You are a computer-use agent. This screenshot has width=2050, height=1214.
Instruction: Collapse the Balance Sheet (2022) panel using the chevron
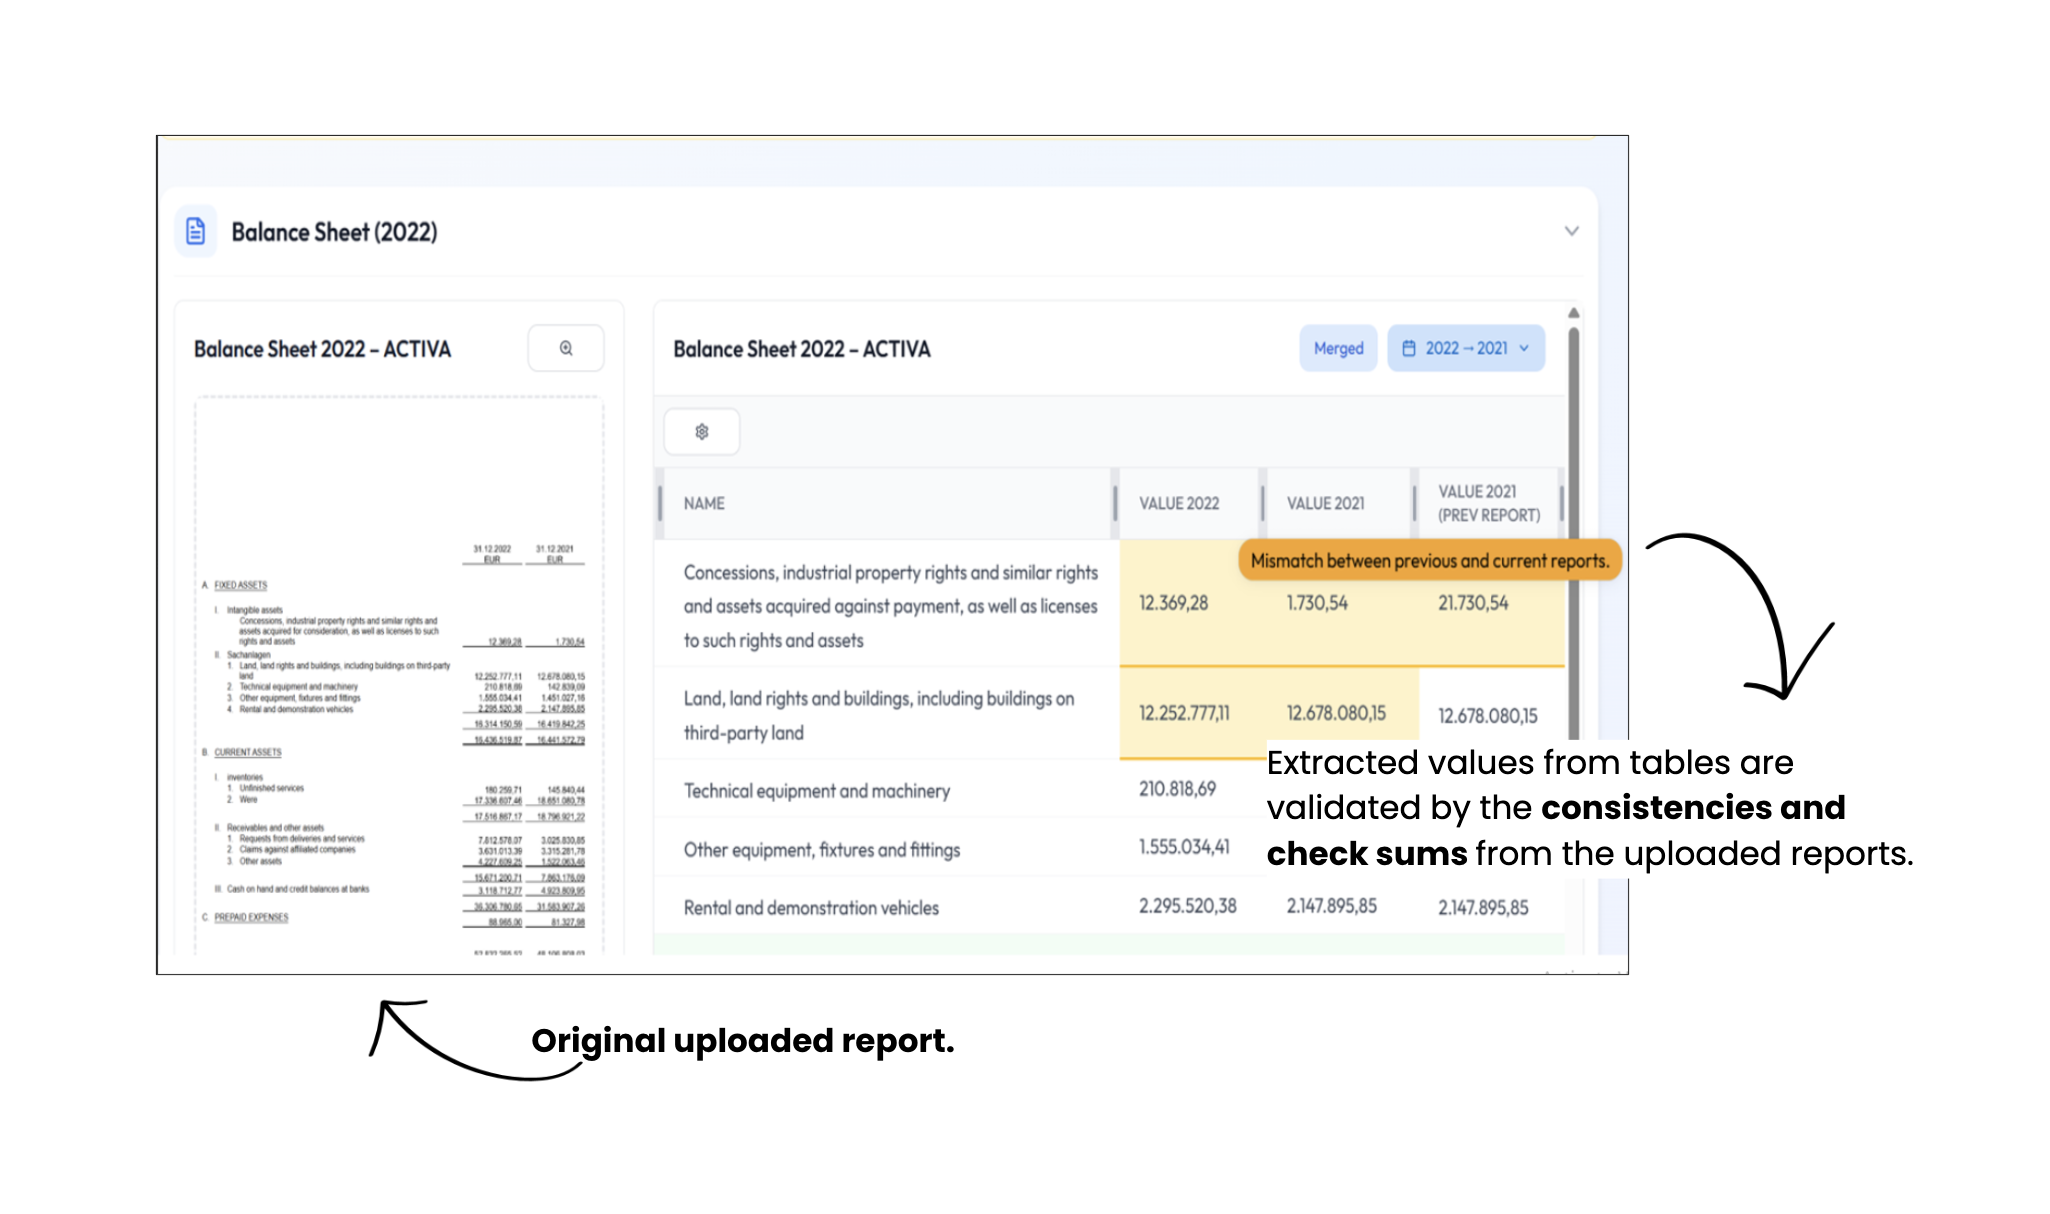(1571, 230)
